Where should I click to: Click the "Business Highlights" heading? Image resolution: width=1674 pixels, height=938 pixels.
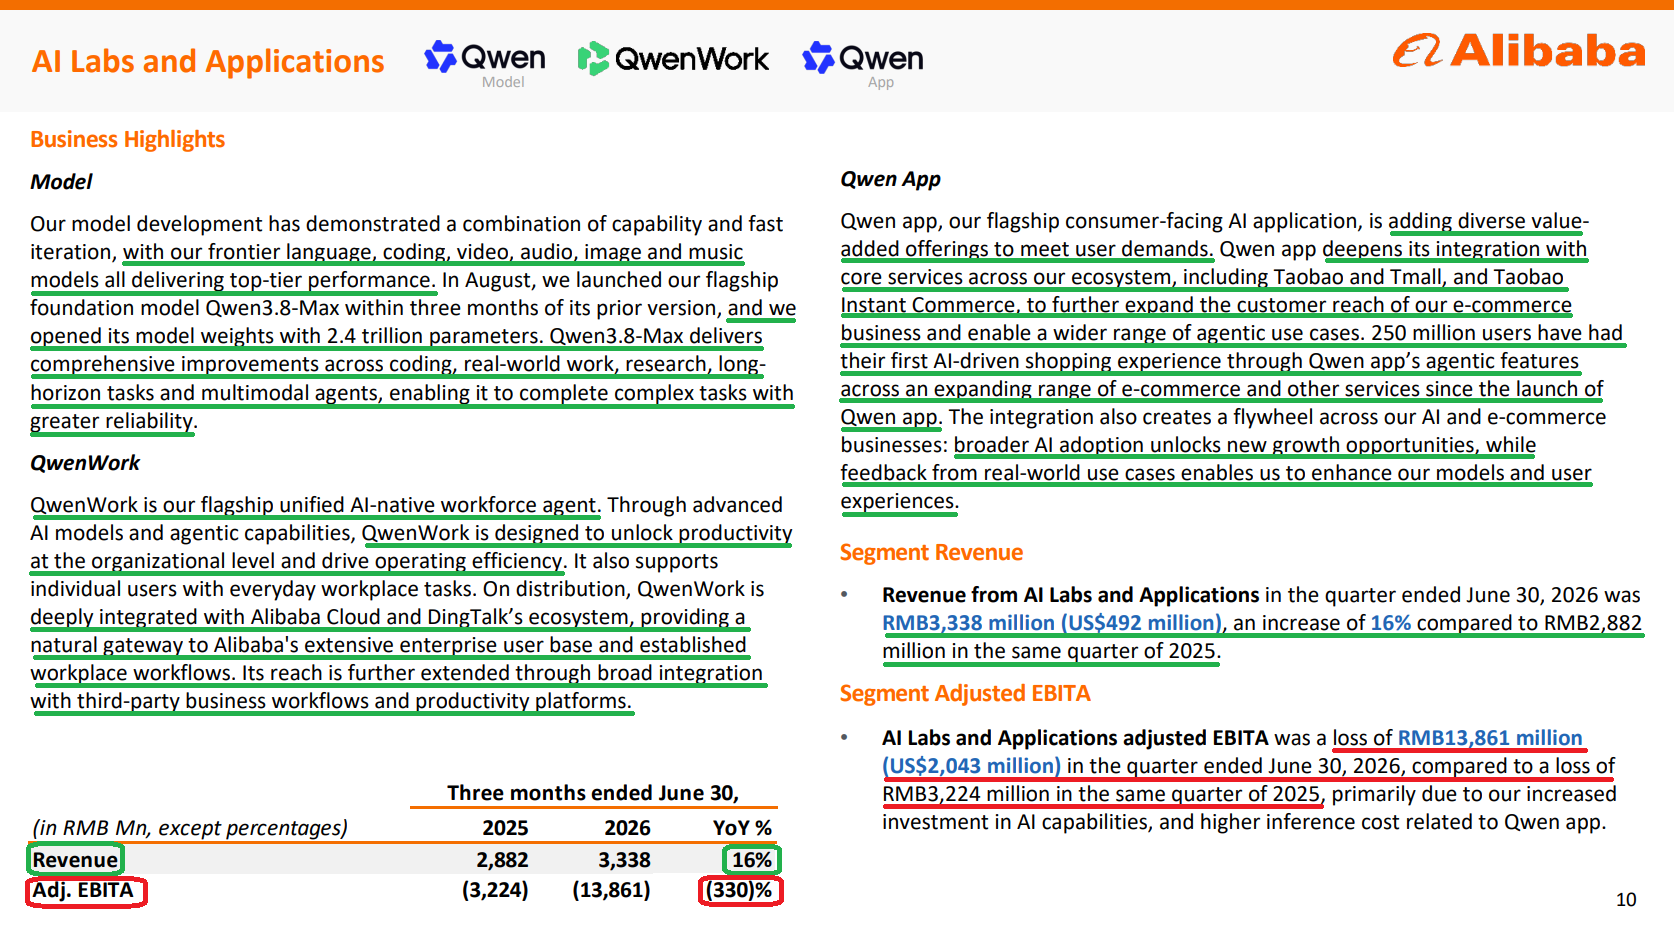(127, 139)
